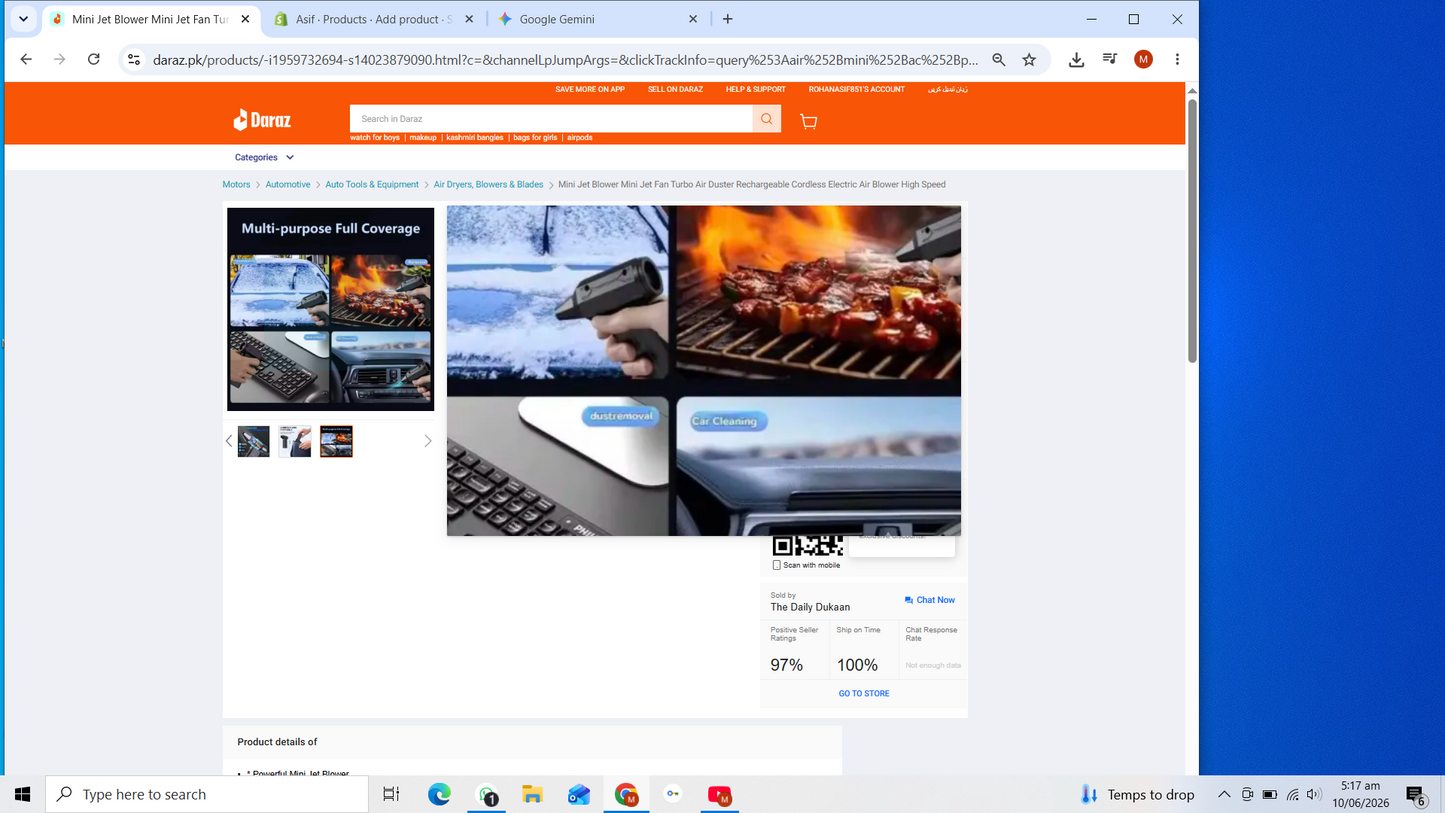
Task: Switch to the Asif Products tab
Action: click(x=374, y=19)
